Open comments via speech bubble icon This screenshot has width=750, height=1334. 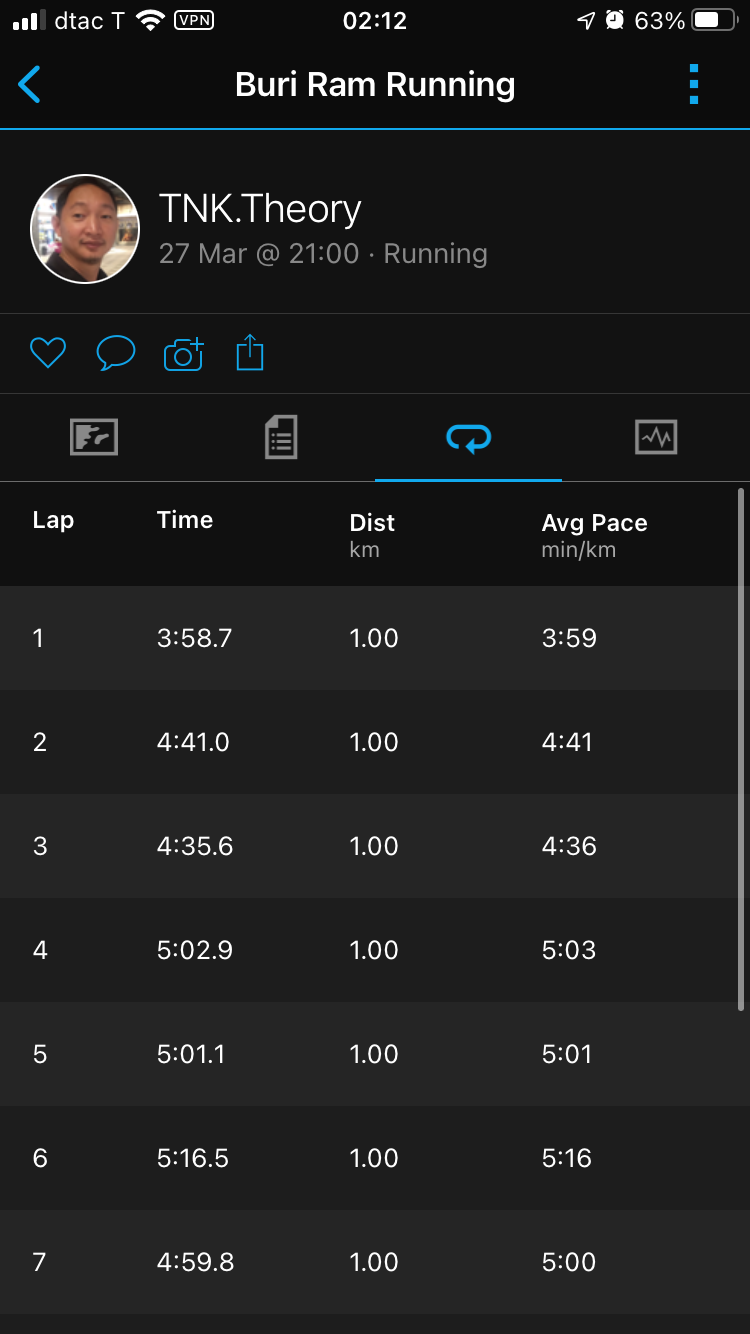[115, 353]
